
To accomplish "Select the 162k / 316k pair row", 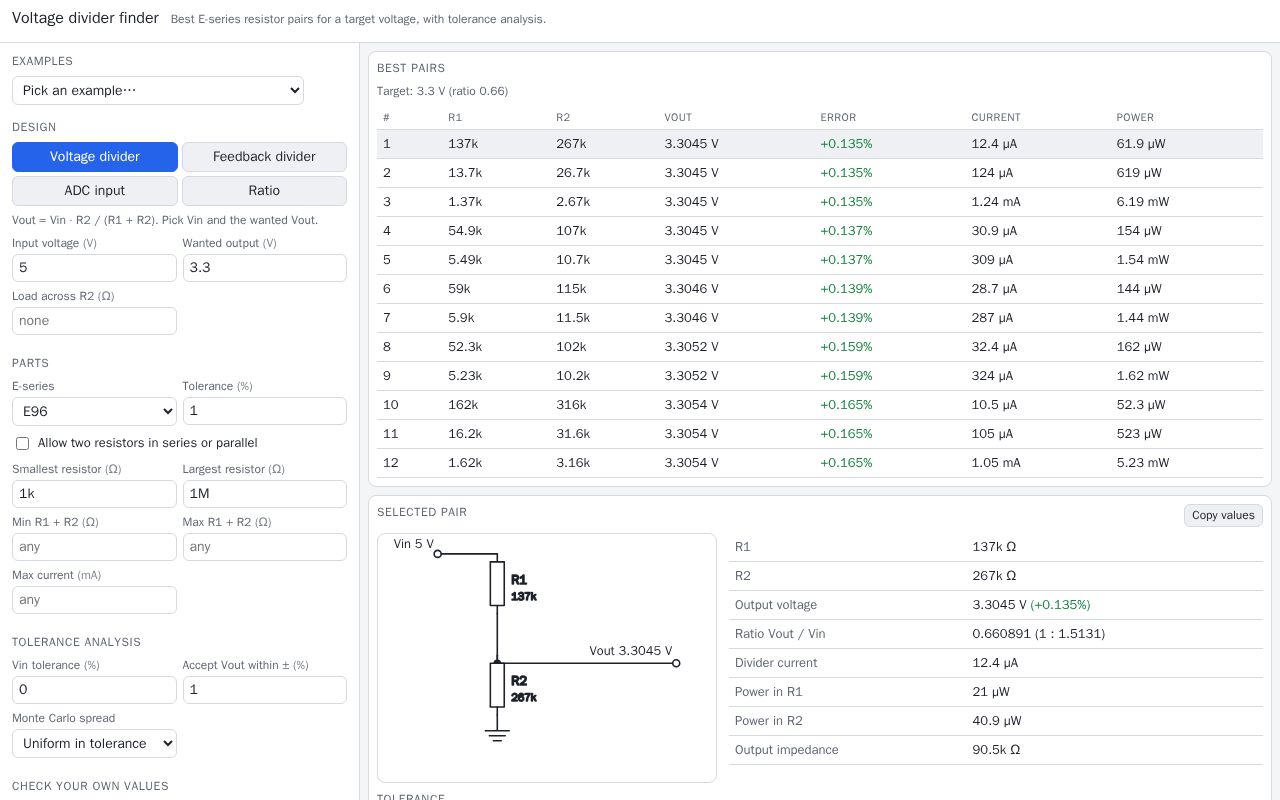I will (x=820, y=405).
